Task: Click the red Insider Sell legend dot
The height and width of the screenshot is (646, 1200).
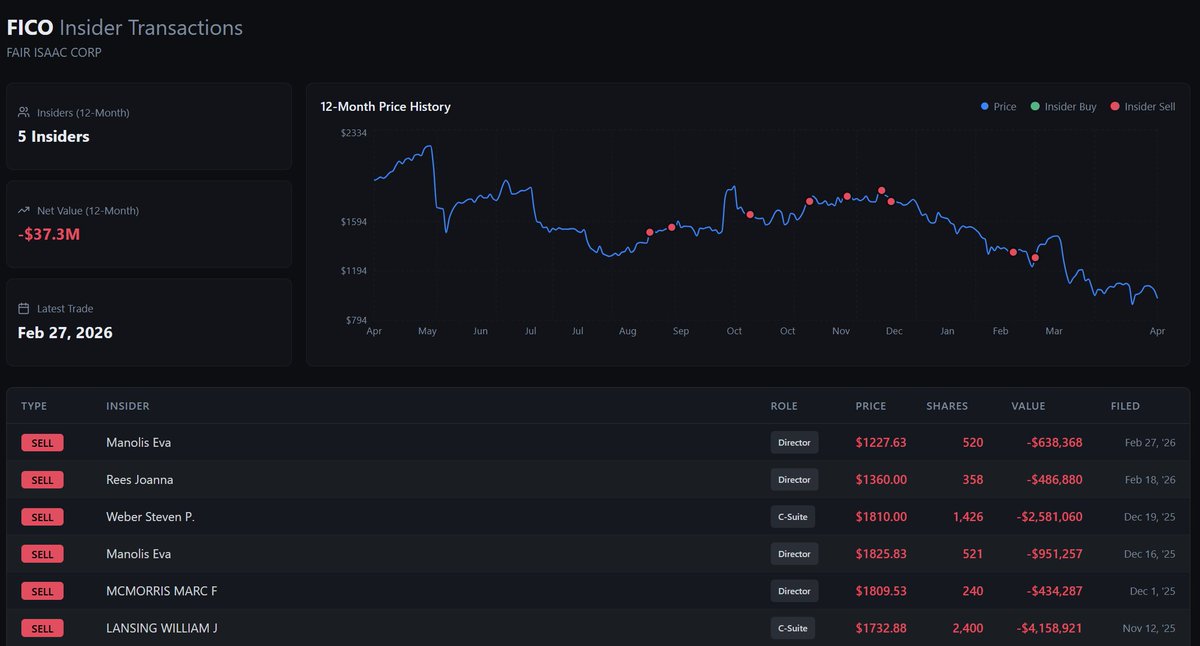Action: pos(1115,106)
